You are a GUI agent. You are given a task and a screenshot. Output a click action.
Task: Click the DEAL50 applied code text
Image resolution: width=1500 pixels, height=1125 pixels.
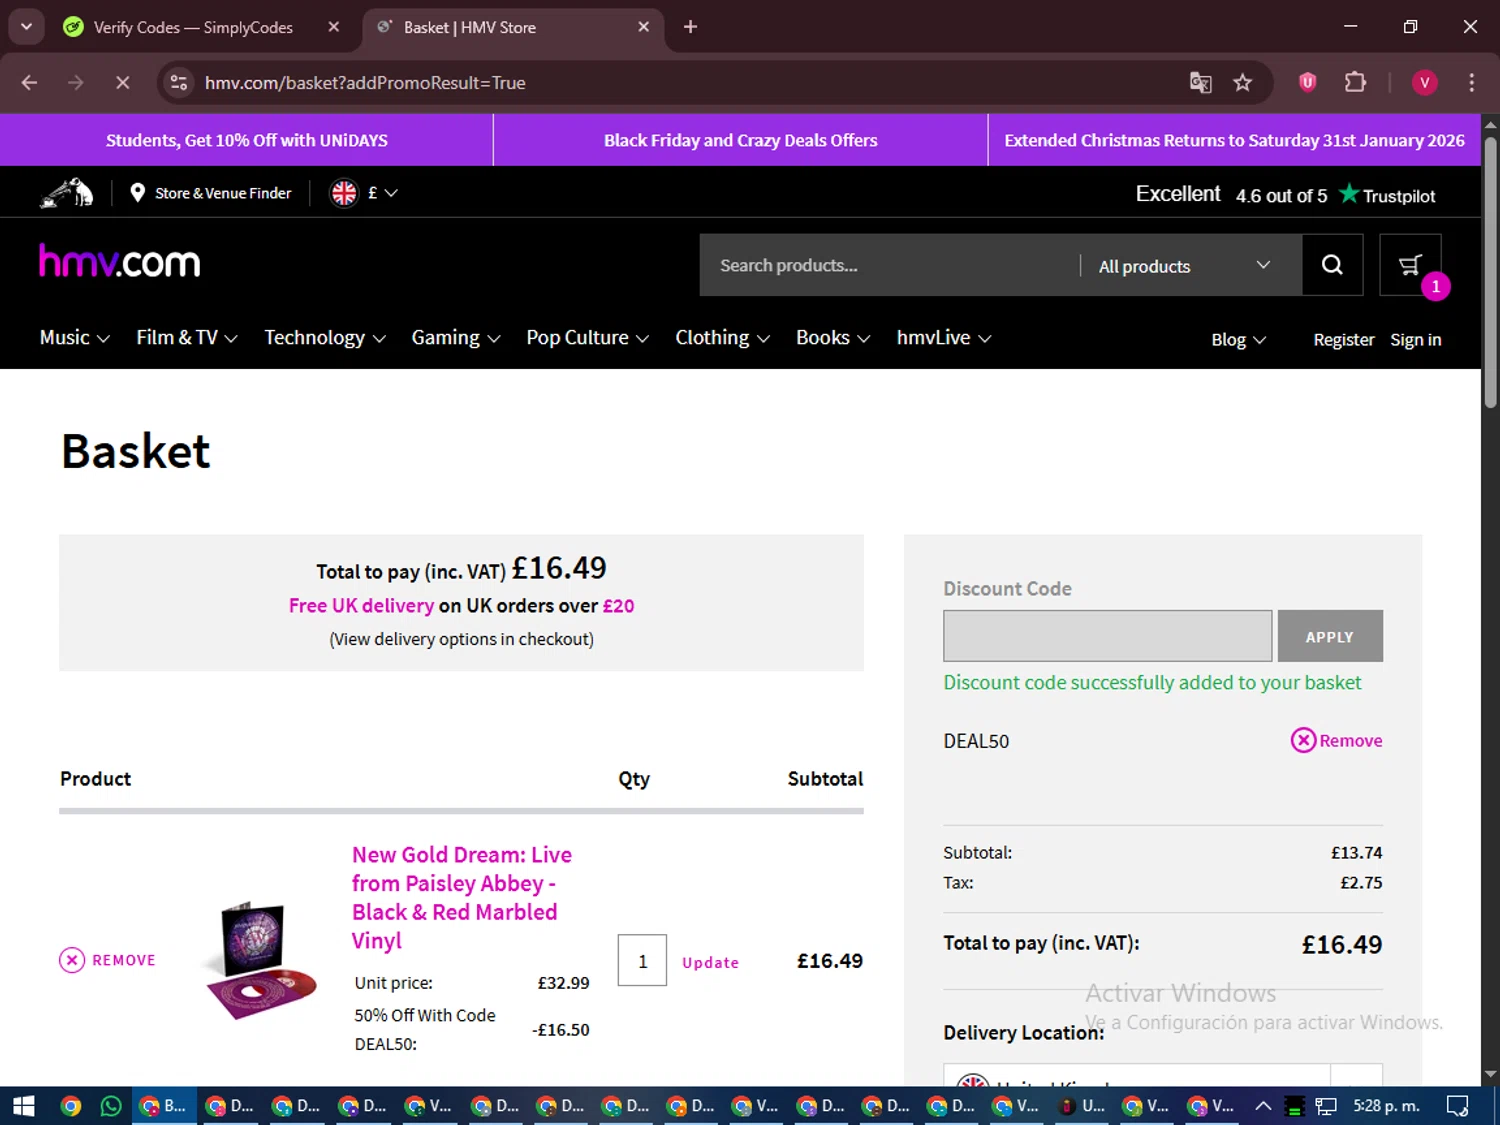tap(976, 741)
